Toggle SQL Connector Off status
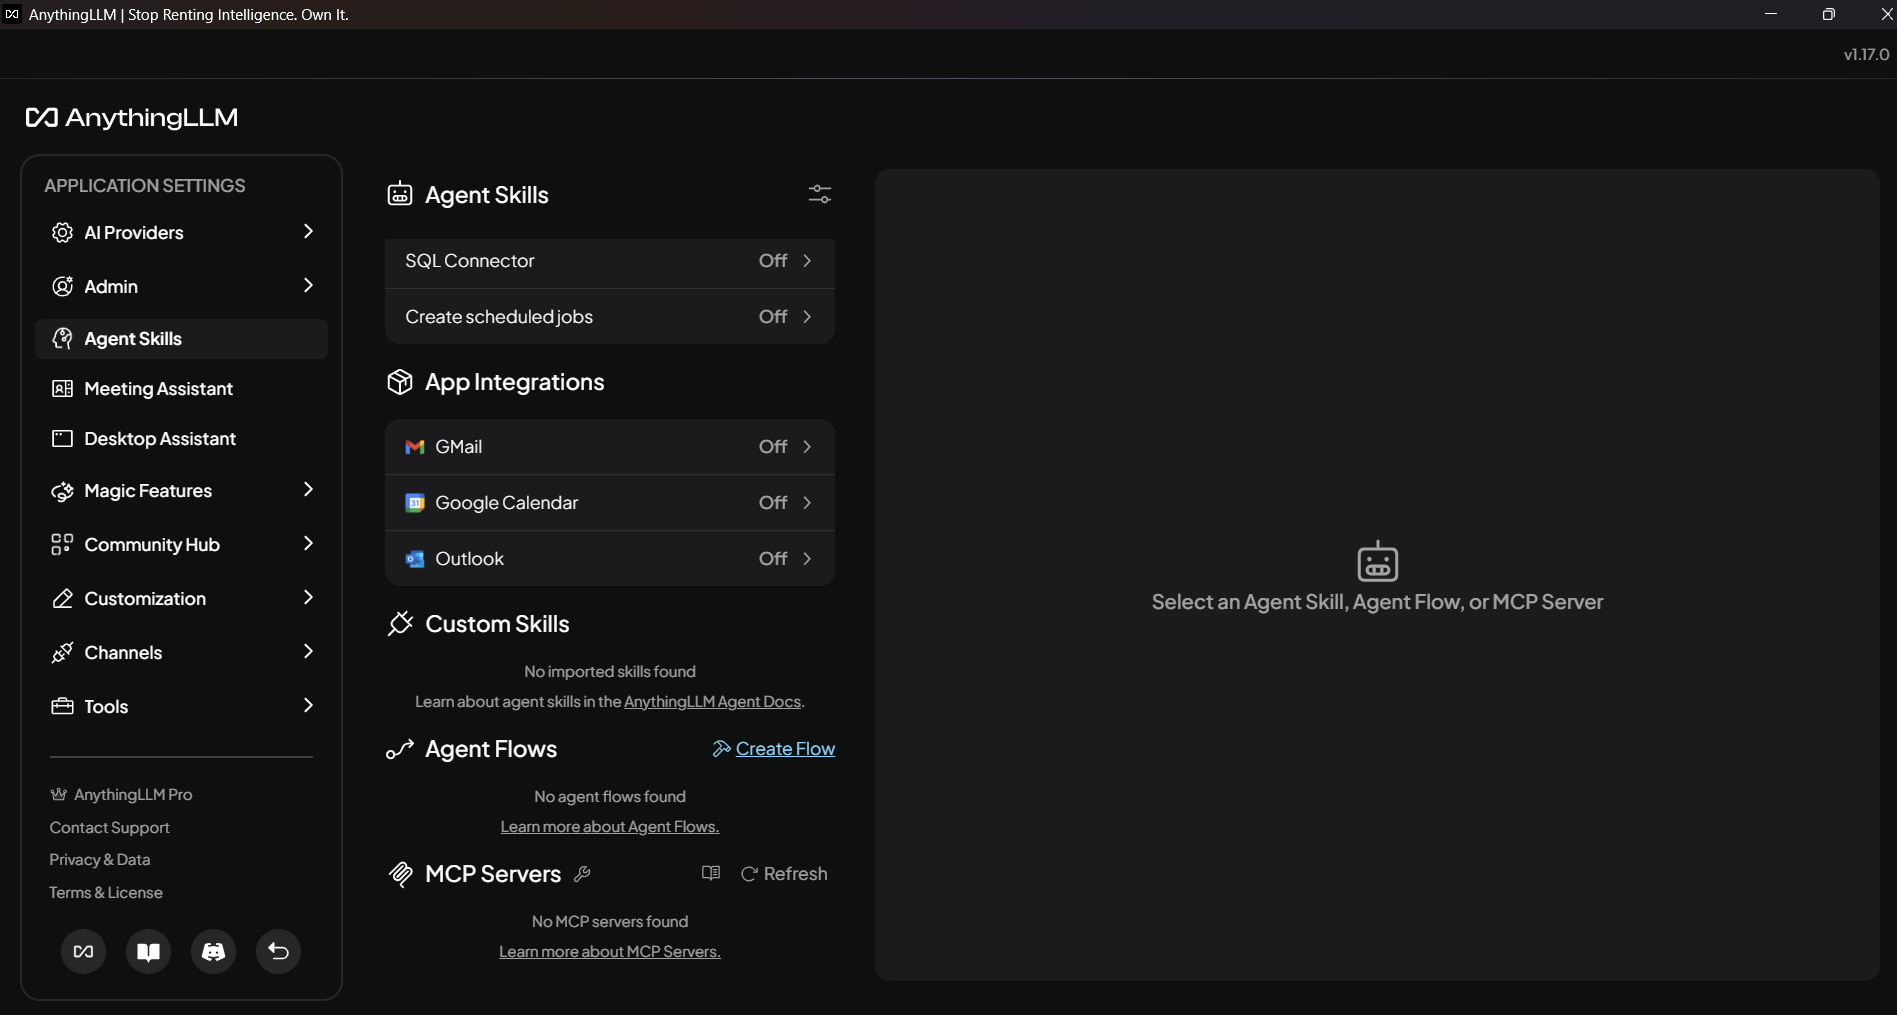The height and width of the screenshot is (1015, 1897). click(773, 261)
